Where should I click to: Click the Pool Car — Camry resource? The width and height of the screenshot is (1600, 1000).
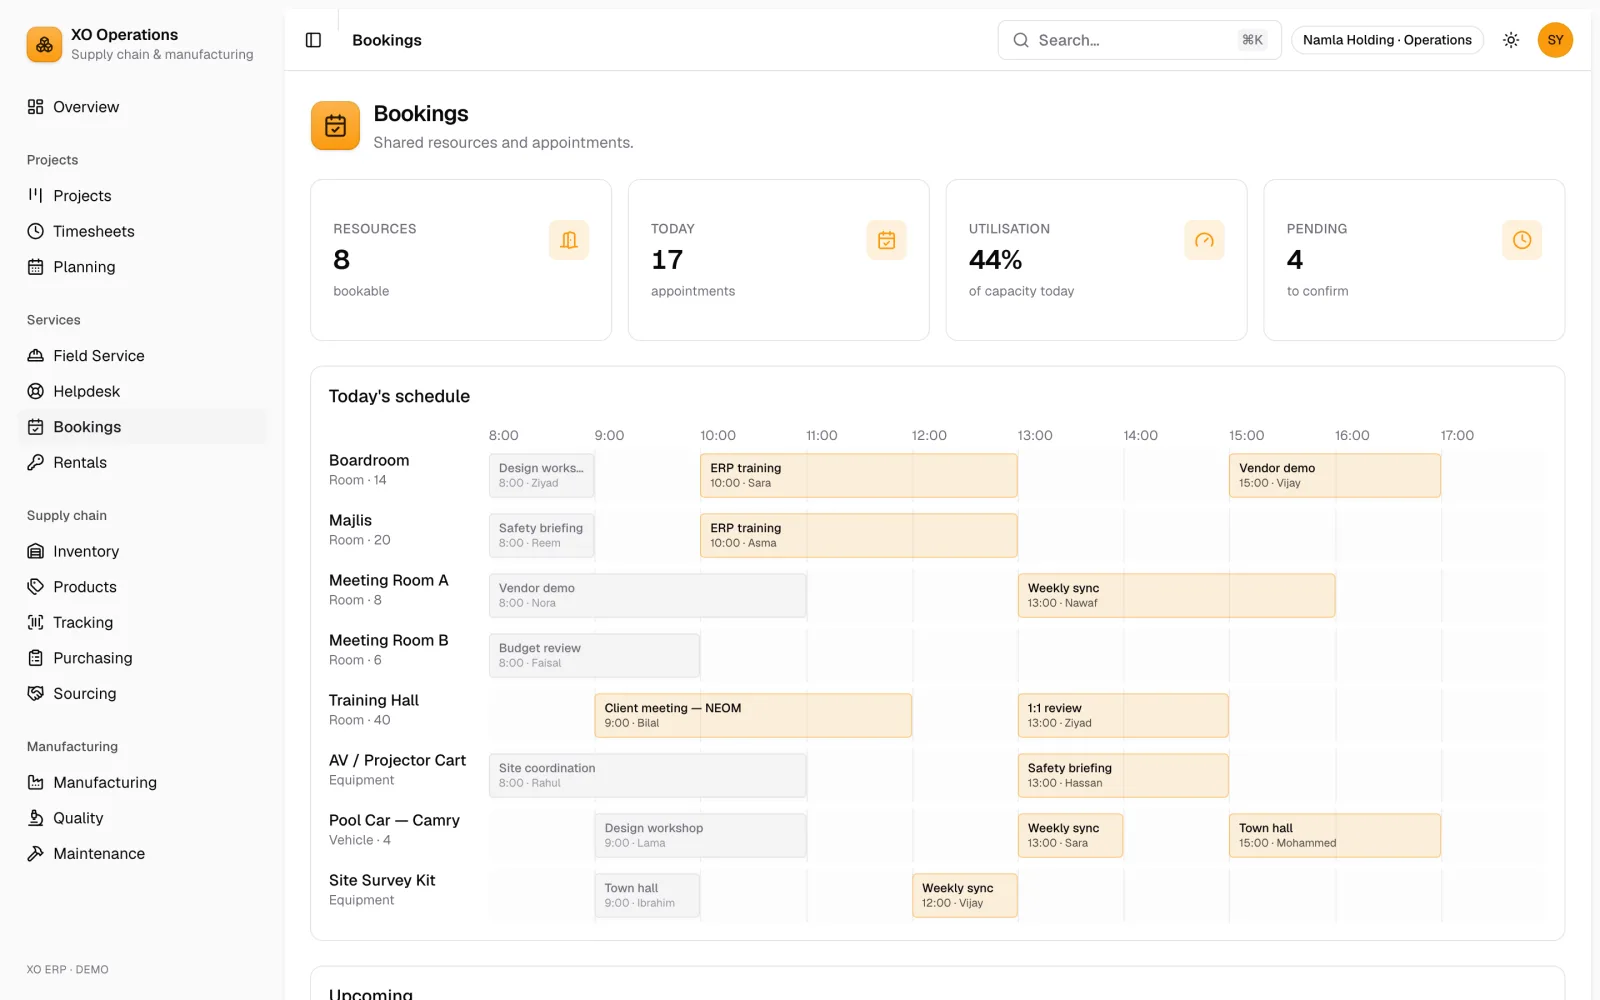coord(394,820)
